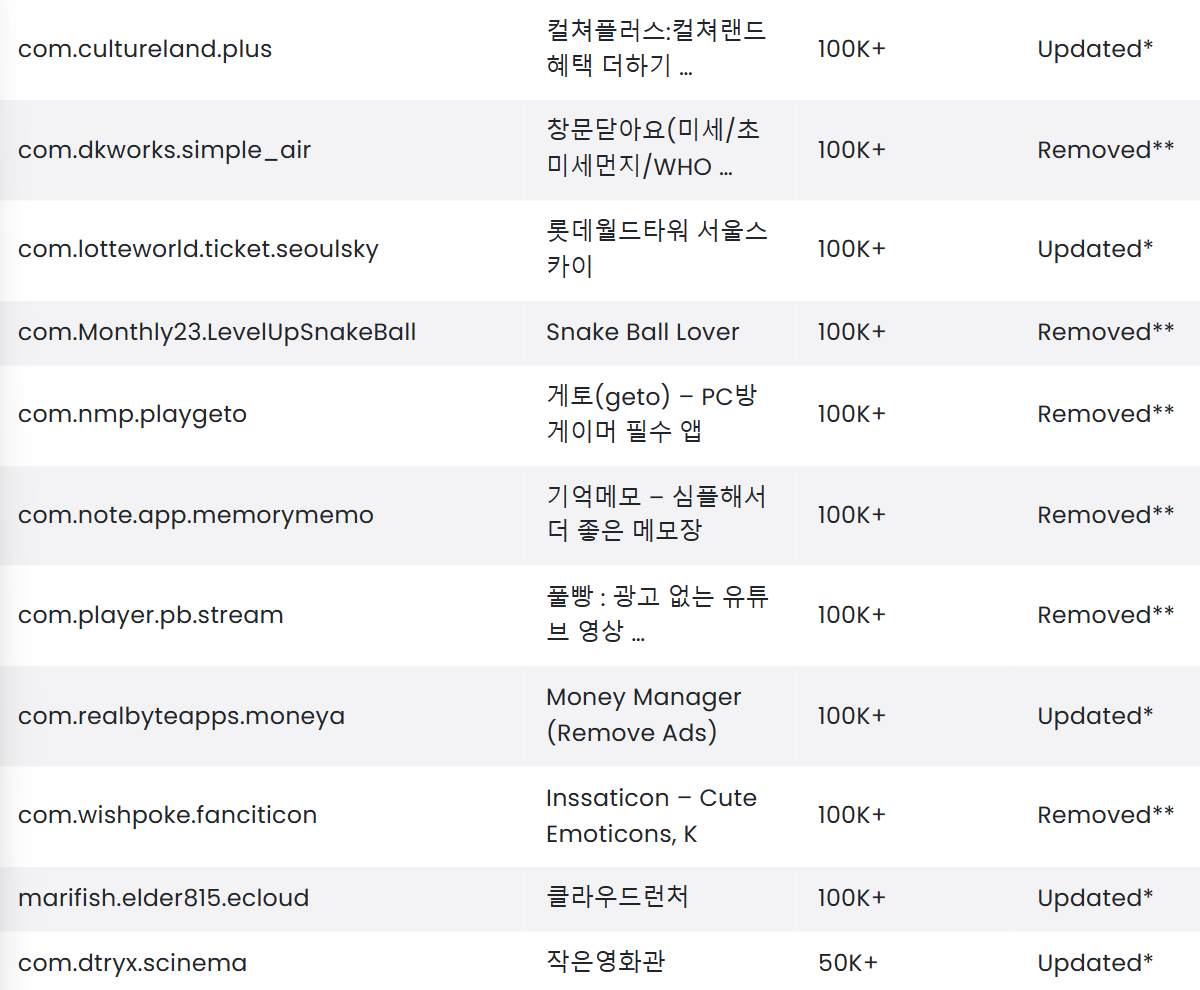This screenshot has height=990, width=1200.
Task: Click the com.player.pb.stream package name
Action: [151, 615]
